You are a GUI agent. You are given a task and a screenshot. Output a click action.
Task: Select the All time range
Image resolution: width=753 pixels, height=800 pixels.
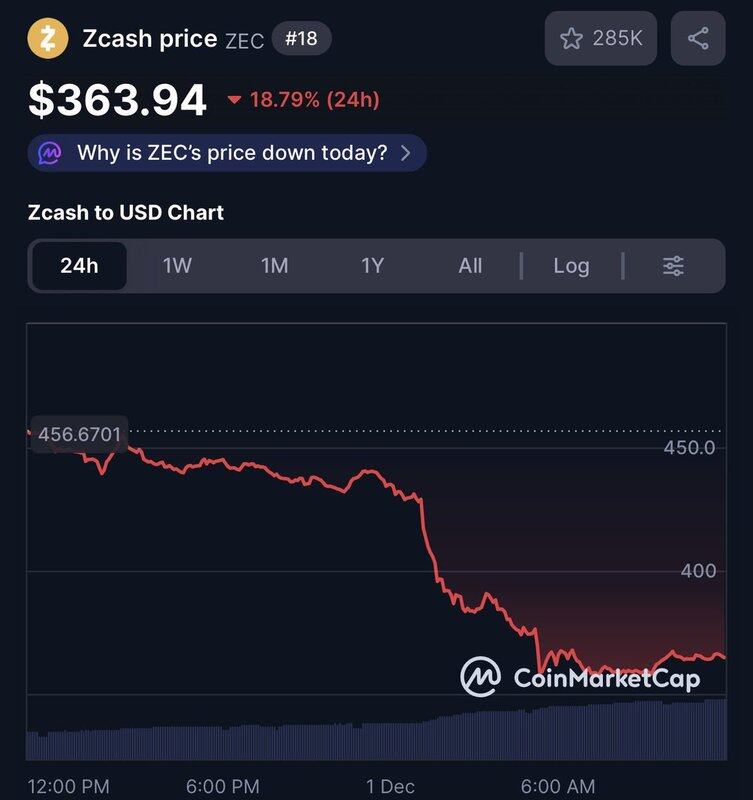[x=470, y=266]
